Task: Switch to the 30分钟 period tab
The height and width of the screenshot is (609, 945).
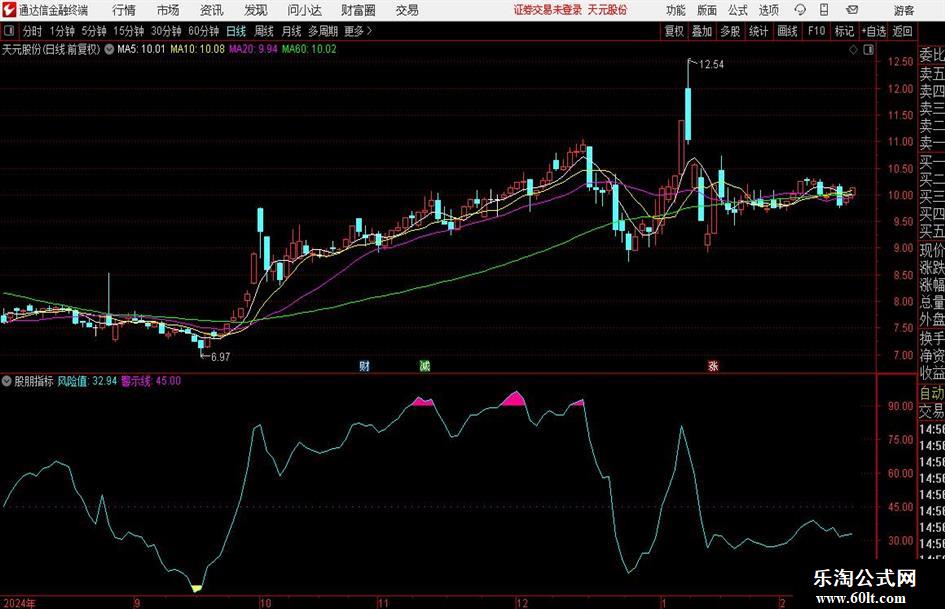Action: pyautogui.click(x=166, y=31)
